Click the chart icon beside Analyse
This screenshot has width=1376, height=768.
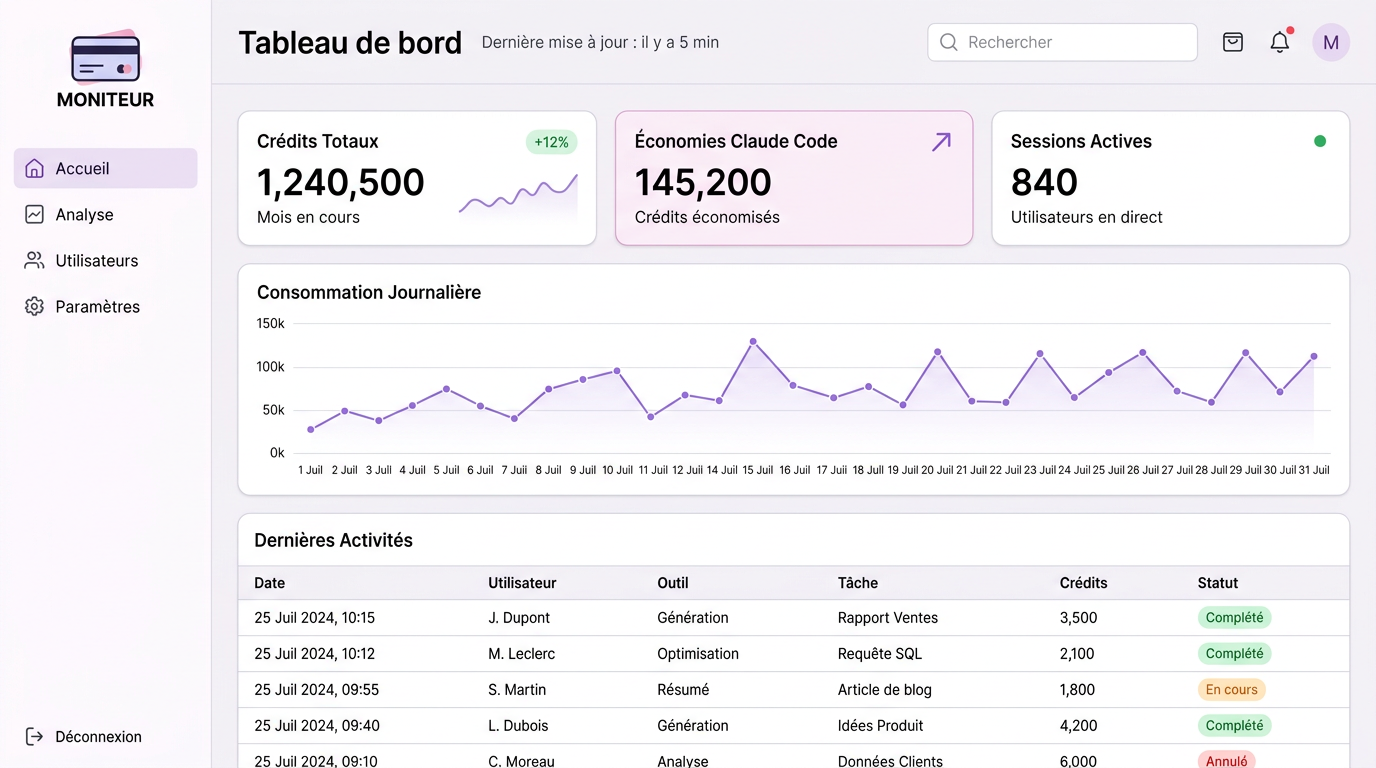click(x=34, y=214)
